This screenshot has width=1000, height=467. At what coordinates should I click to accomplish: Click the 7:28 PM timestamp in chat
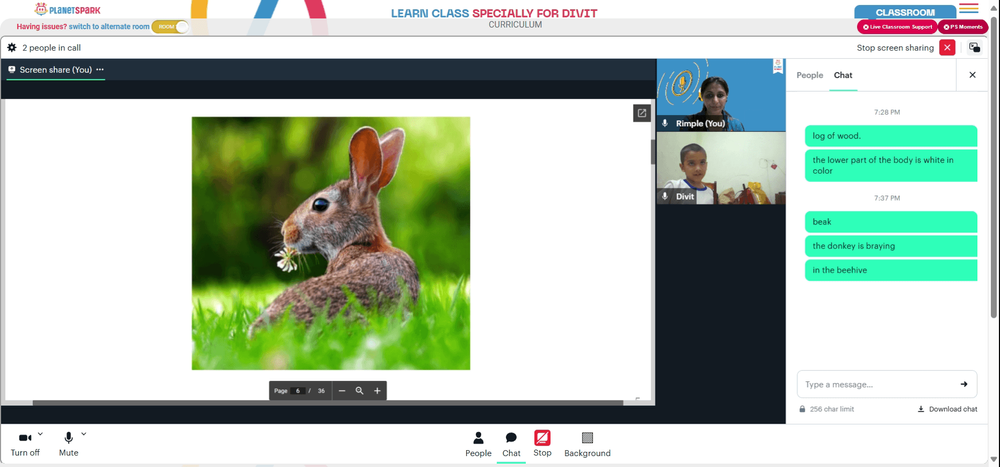(x=887, y=112)
